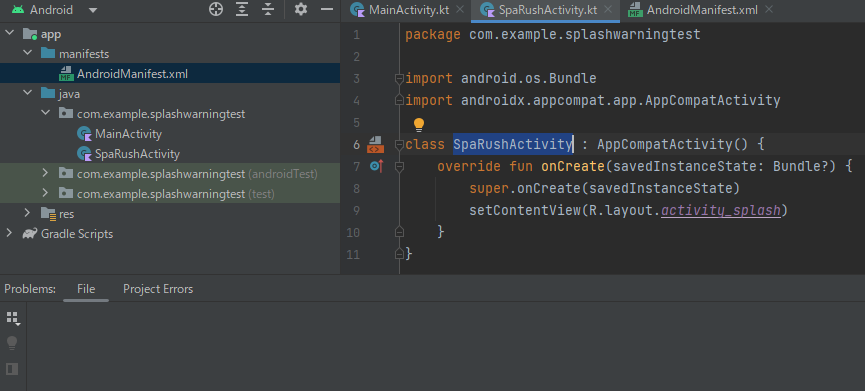Screen dimensions: 865x391
Task: Fold the class at line 6
Action: (x=399, y=145)
